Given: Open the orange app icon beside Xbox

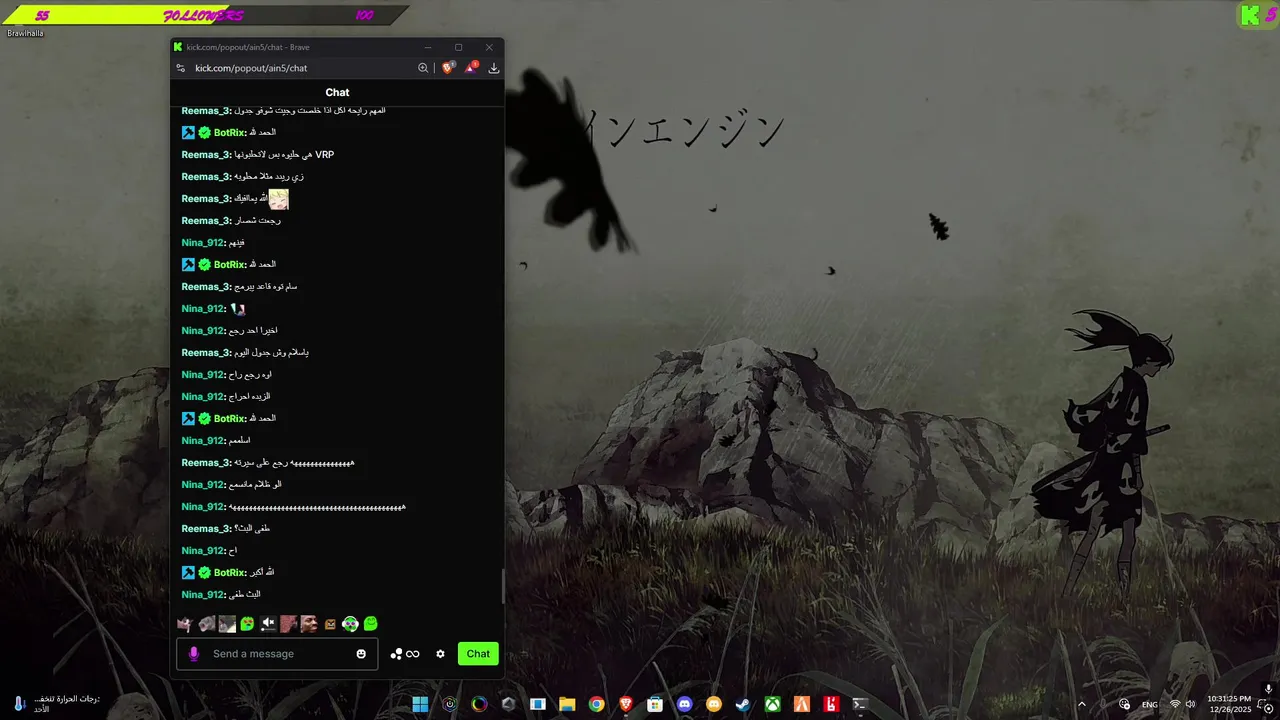Looking at the screenshot, I should pyautogui.click(x=801, y=704).
